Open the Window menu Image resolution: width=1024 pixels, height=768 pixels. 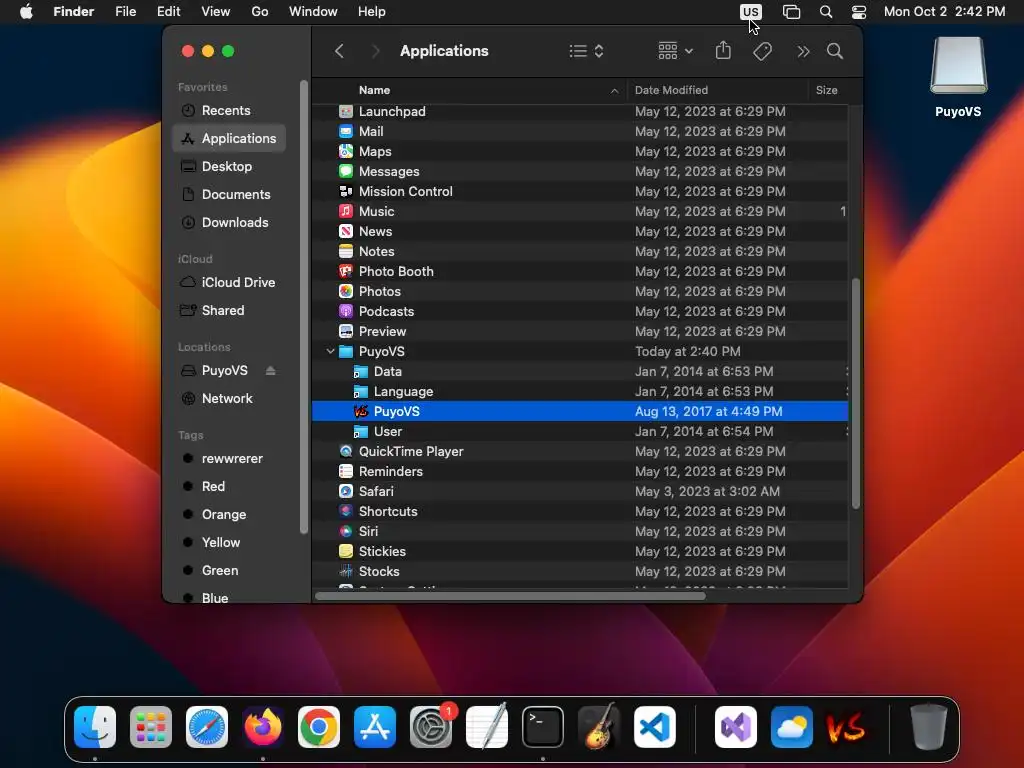tap(313, 12)
